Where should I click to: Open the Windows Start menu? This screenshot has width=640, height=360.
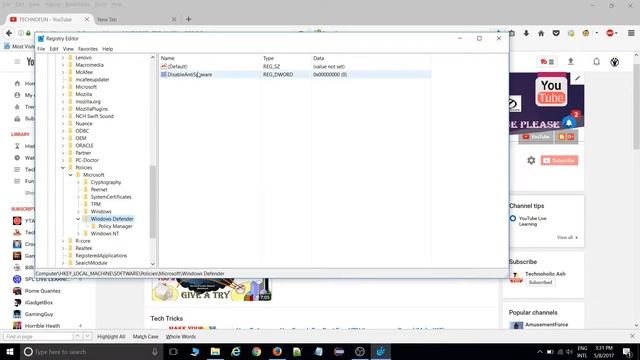pyautogui.click(x=10, y=351)
